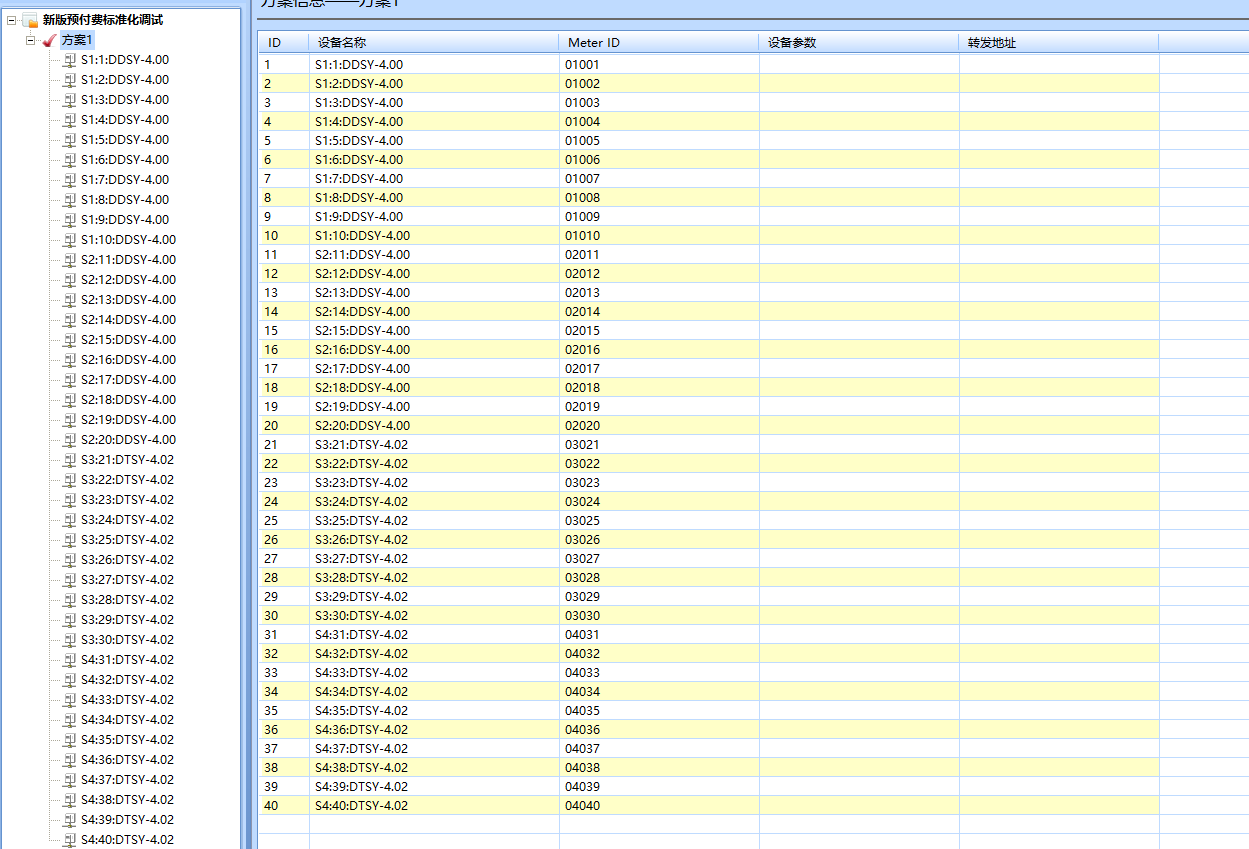This screenshot has height=849, width=1249.
Task: Click the 设备名称 column header
Action: [x=433, y=43]
